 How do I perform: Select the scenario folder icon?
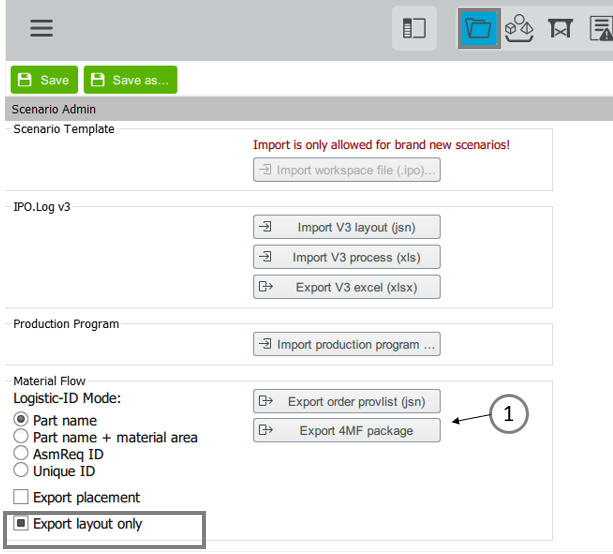tap(479, 28)
